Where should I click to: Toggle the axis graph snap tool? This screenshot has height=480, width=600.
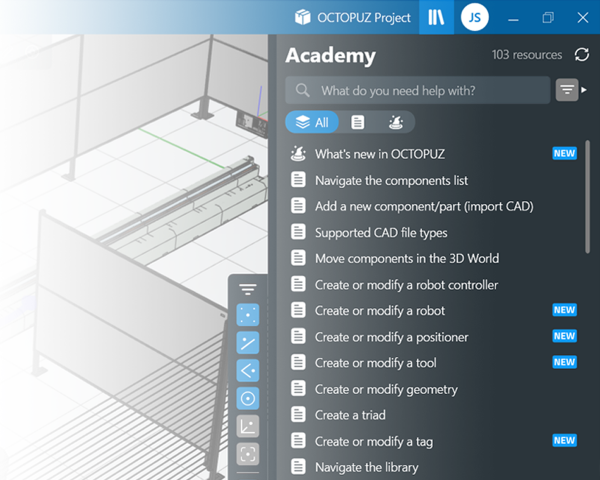[248, 426]
